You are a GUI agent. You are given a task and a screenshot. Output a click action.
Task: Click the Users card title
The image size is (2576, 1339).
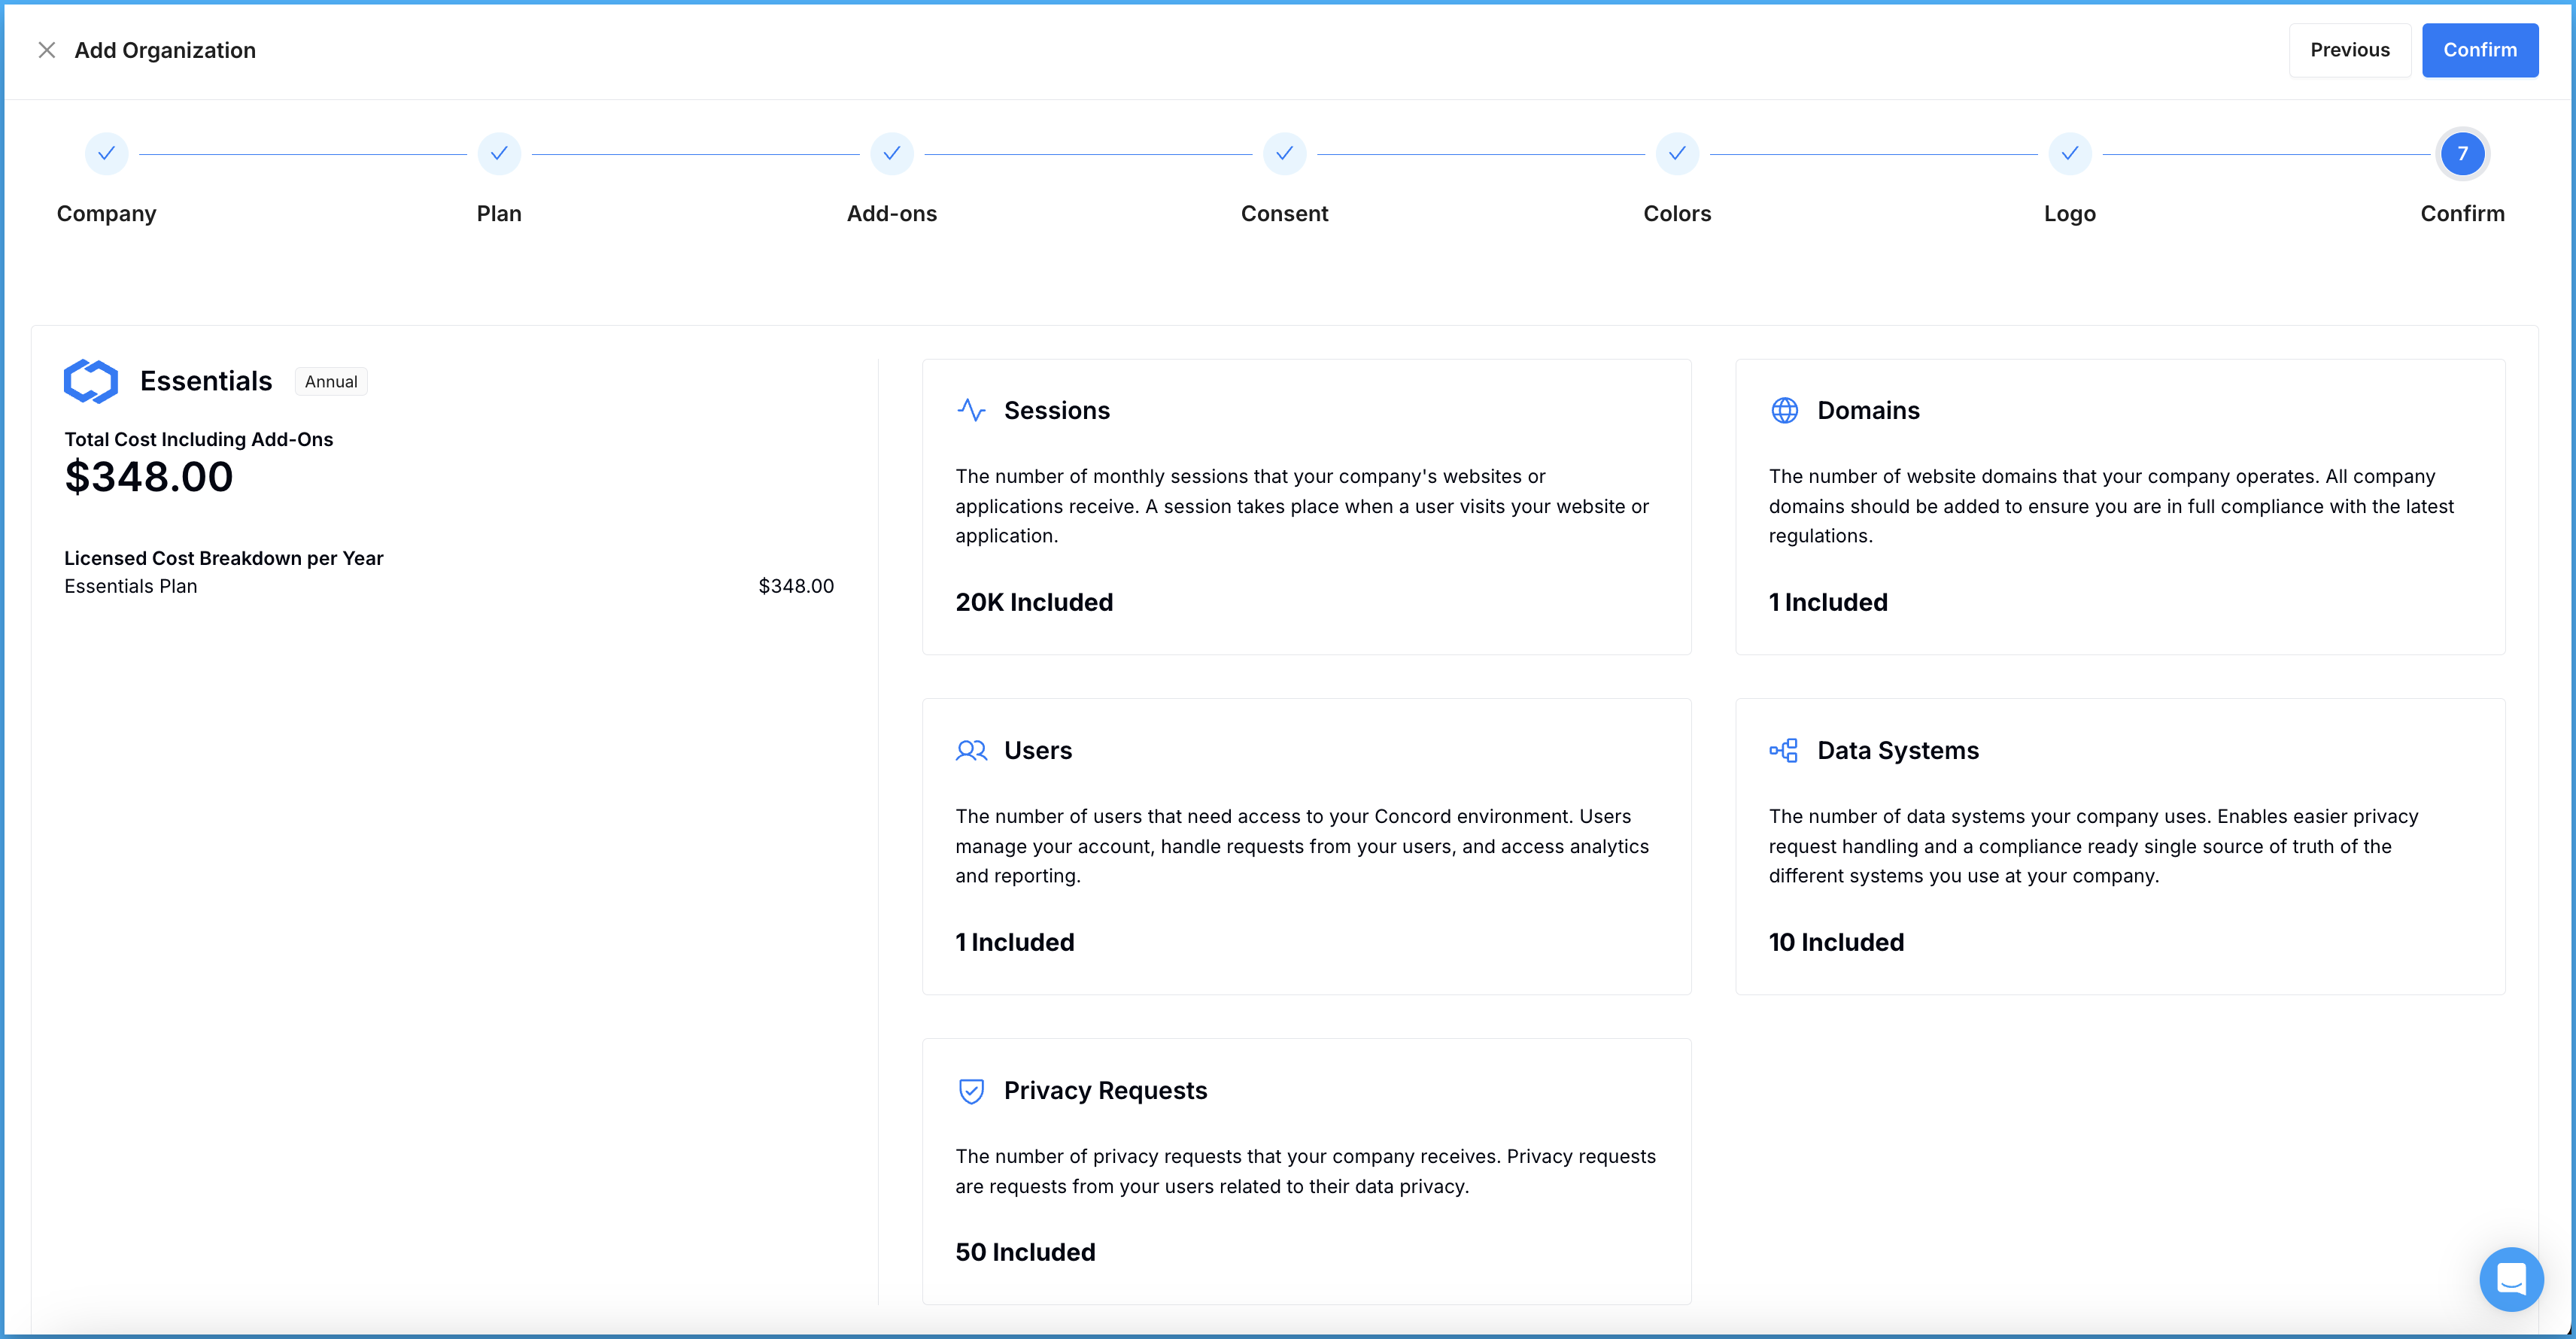click(x=1038, y=751)
